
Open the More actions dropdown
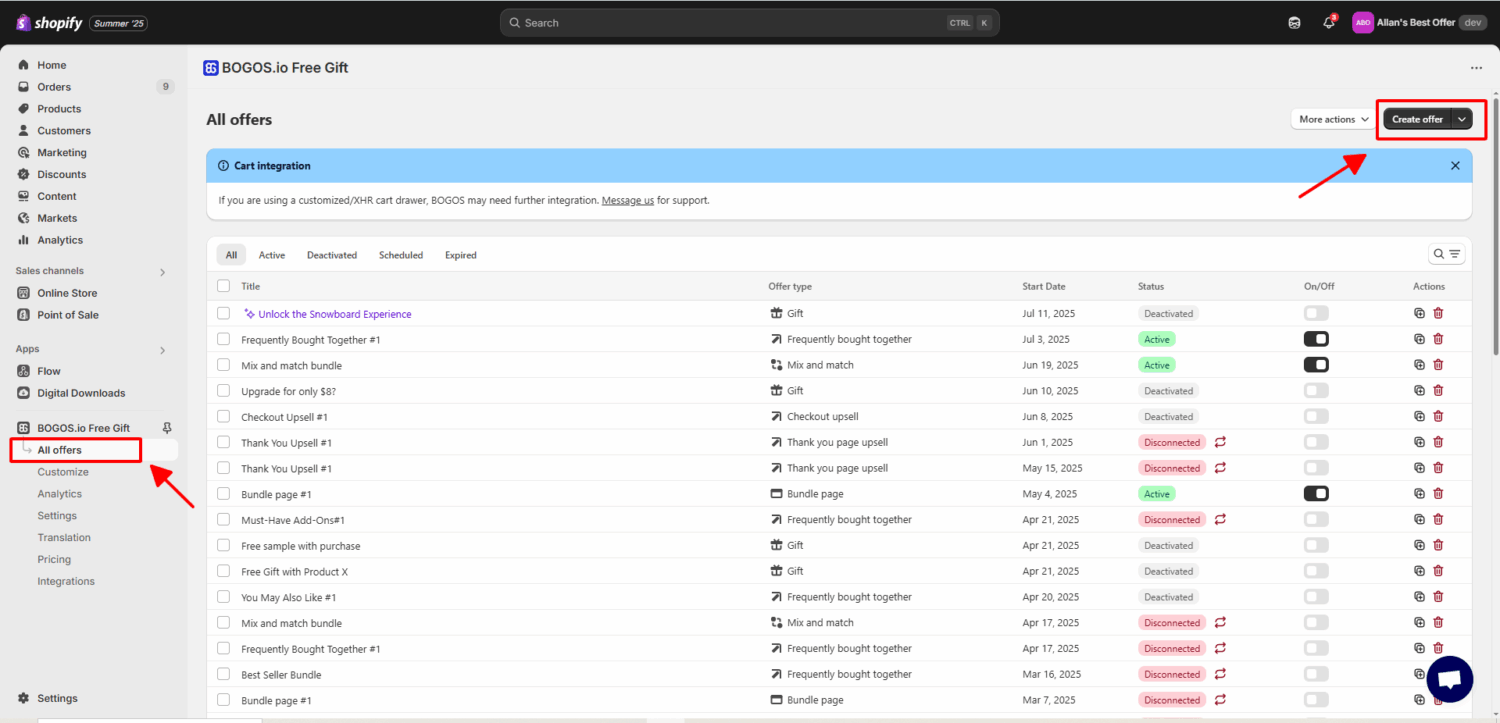pyautogui.click(x=1334, y=119)
